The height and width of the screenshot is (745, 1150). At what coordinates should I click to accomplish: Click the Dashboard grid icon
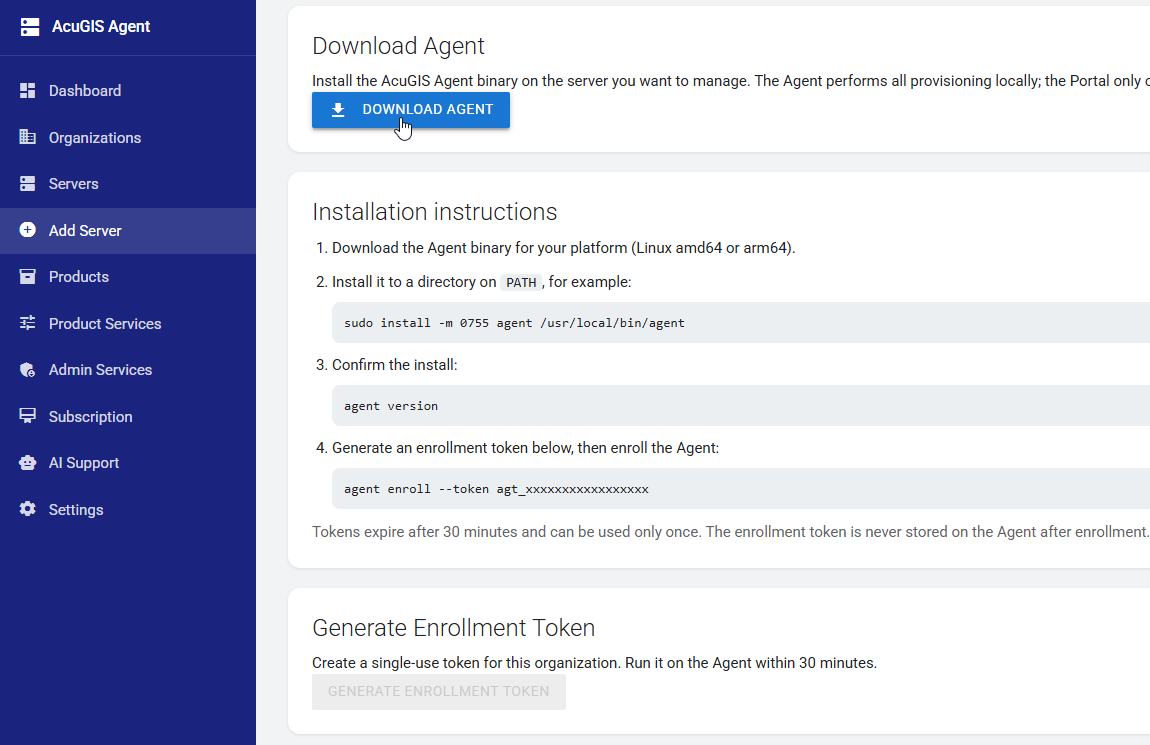[27, 91]
